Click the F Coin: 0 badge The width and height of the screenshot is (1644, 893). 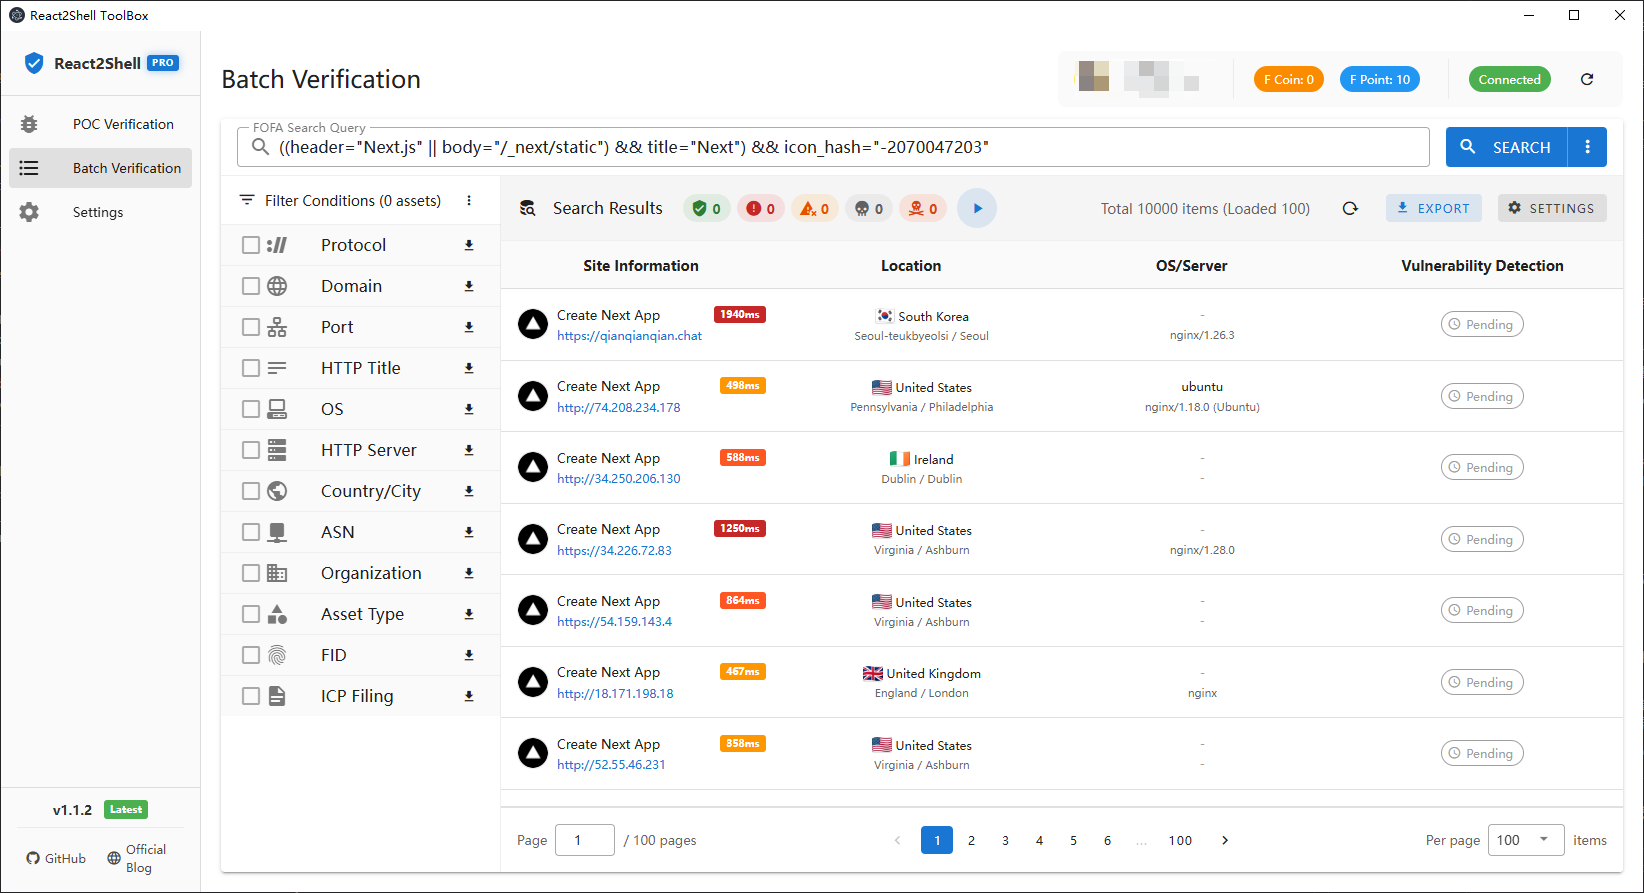pyautogui.click(x=1289, y=79)
